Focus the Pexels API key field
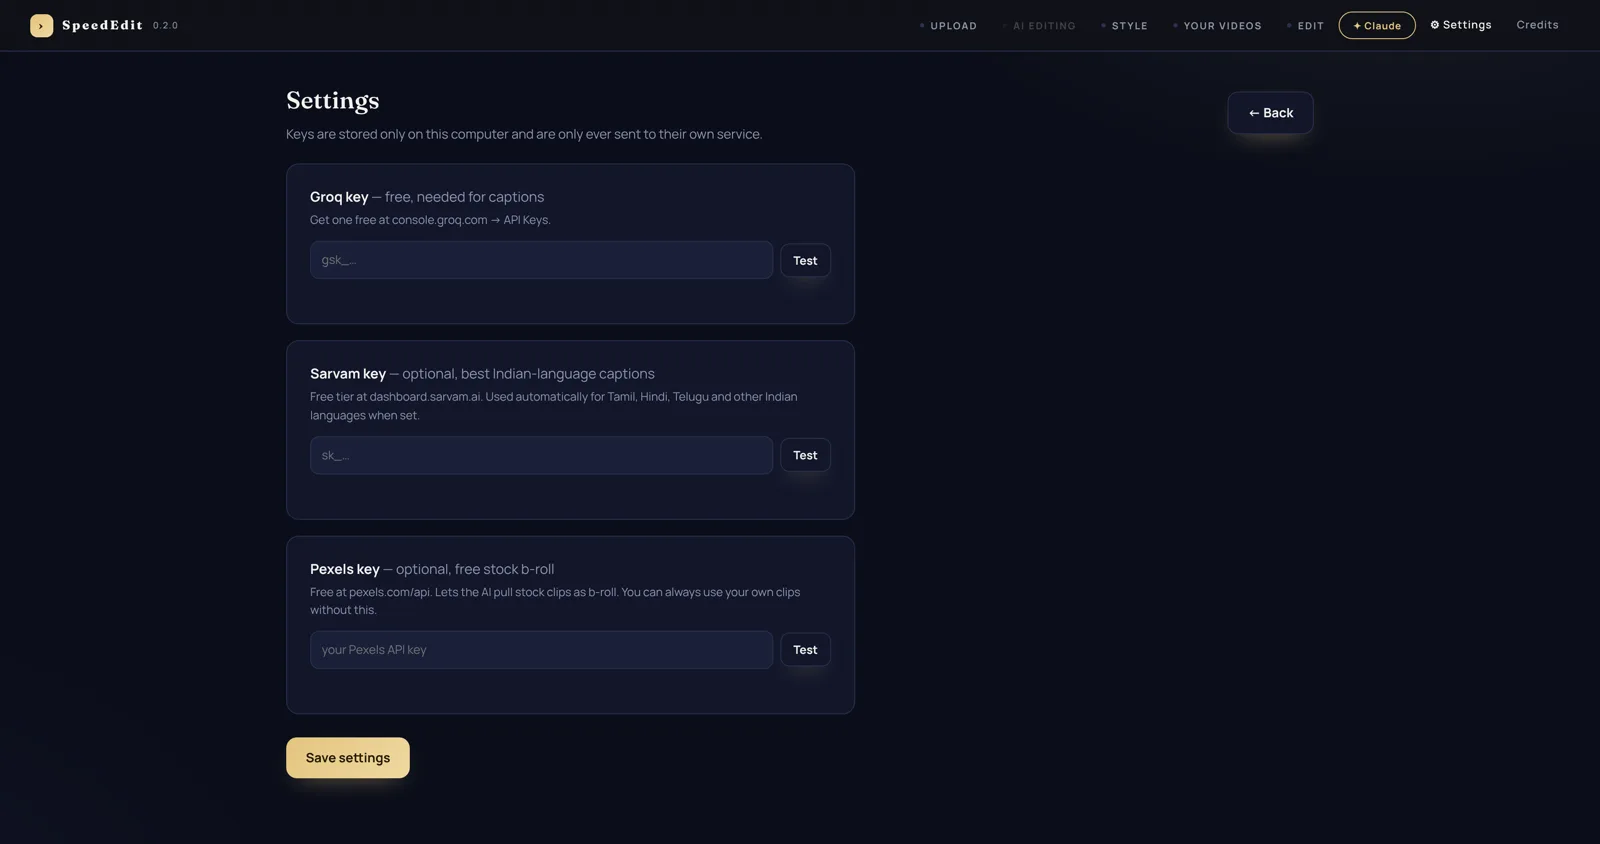Image resolution: width=1600 pixels, height=844 pixels. (x=541, y=650)
